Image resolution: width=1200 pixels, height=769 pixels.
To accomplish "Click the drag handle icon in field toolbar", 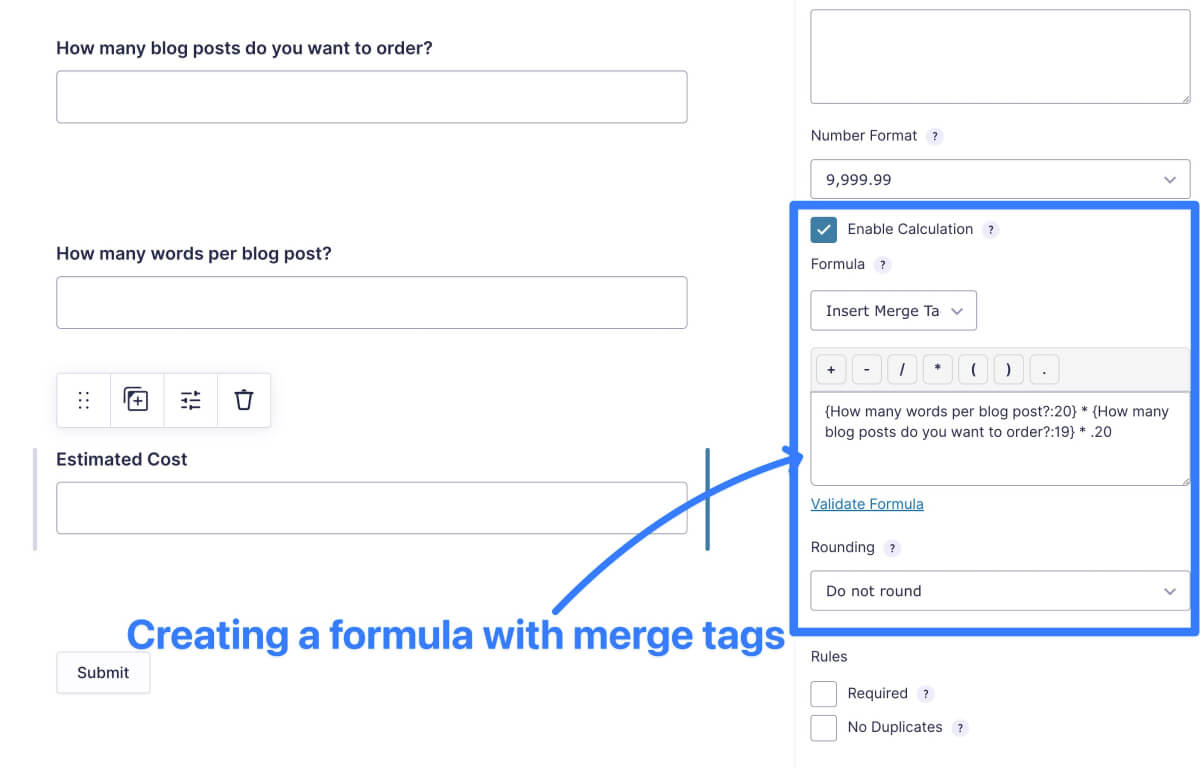I will click(84, 400).
